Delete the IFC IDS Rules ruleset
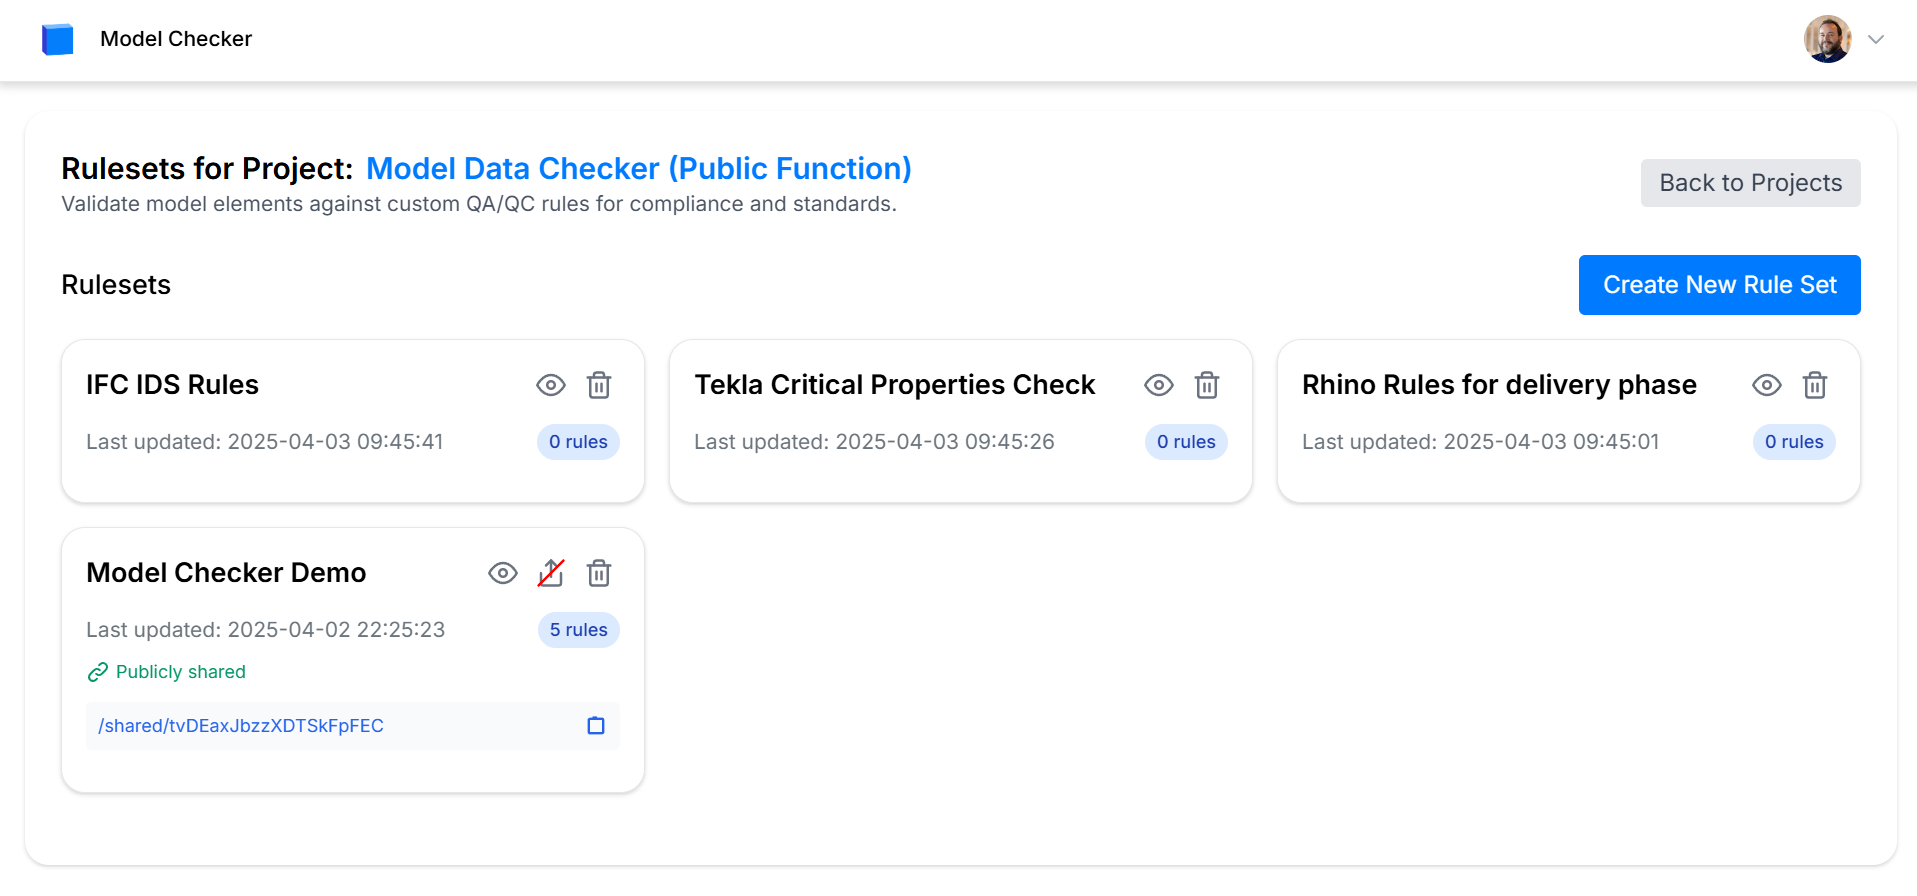 [x=599, y=385]
